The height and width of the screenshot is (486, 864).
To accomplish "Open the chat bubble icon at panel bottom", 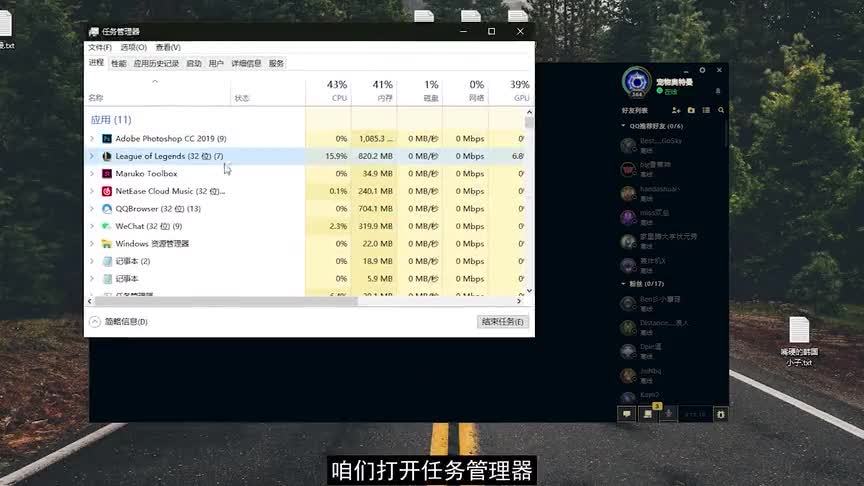I will [627, 414].
